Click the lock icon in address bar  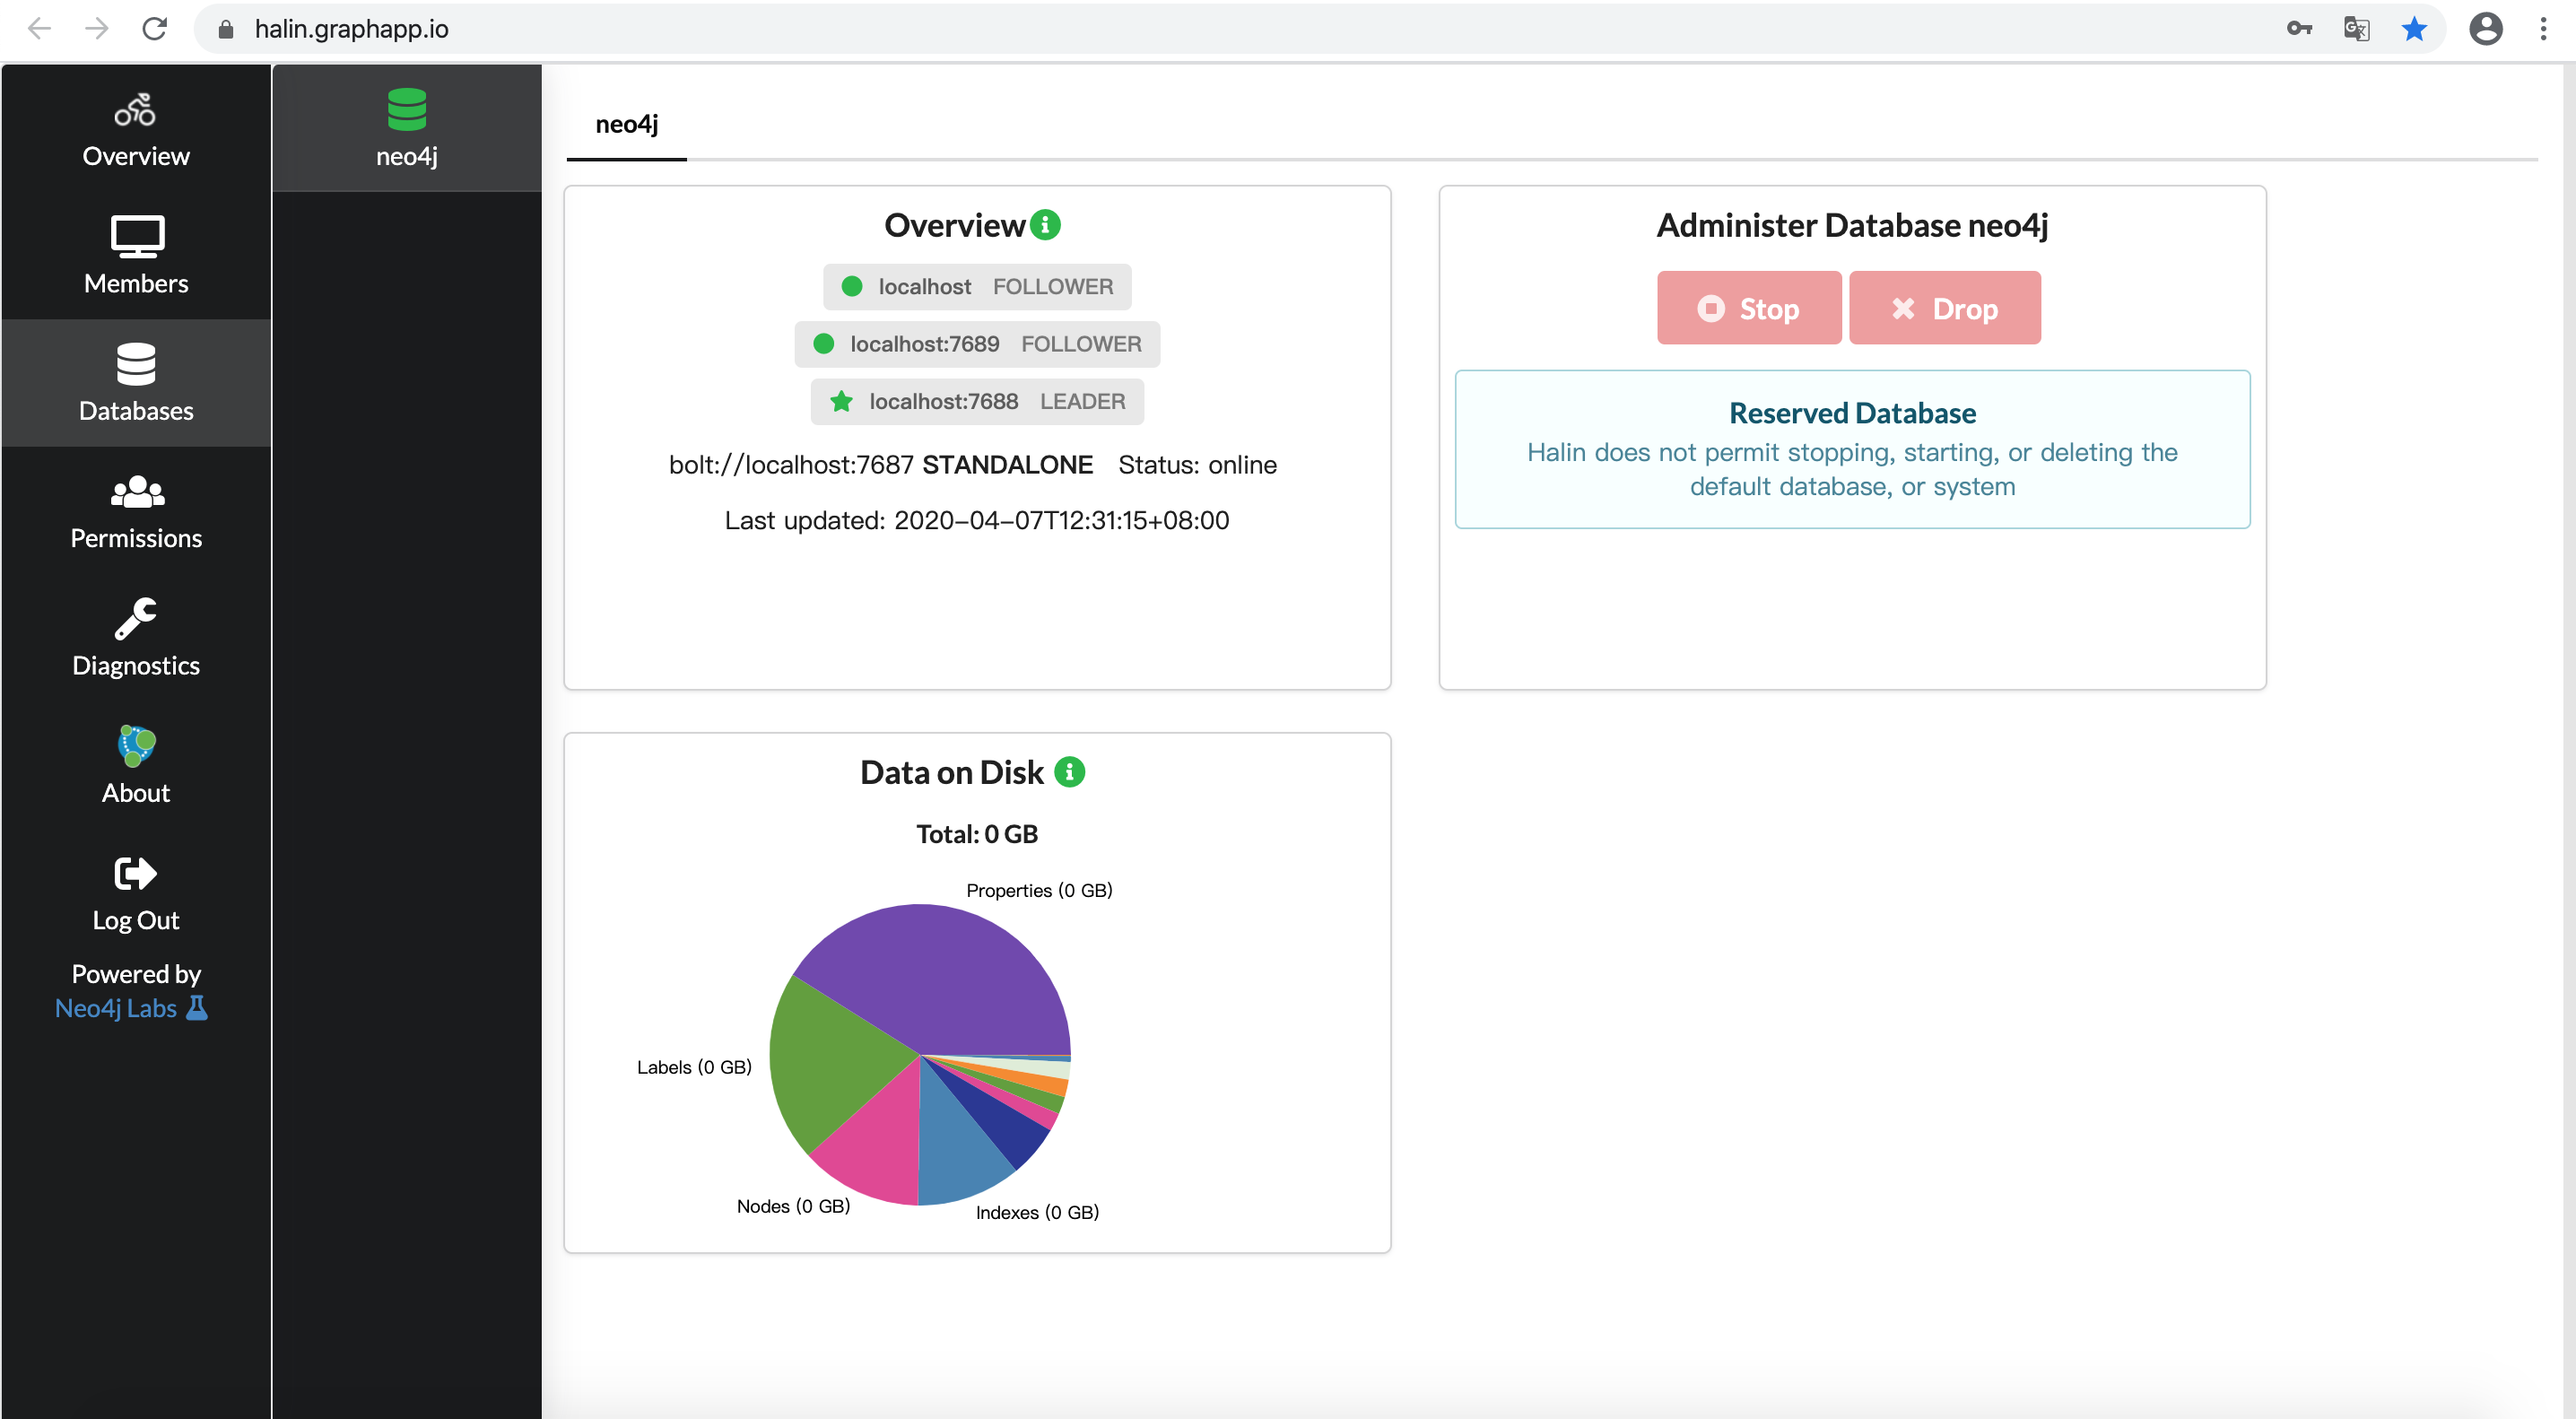tap(226, 29)
